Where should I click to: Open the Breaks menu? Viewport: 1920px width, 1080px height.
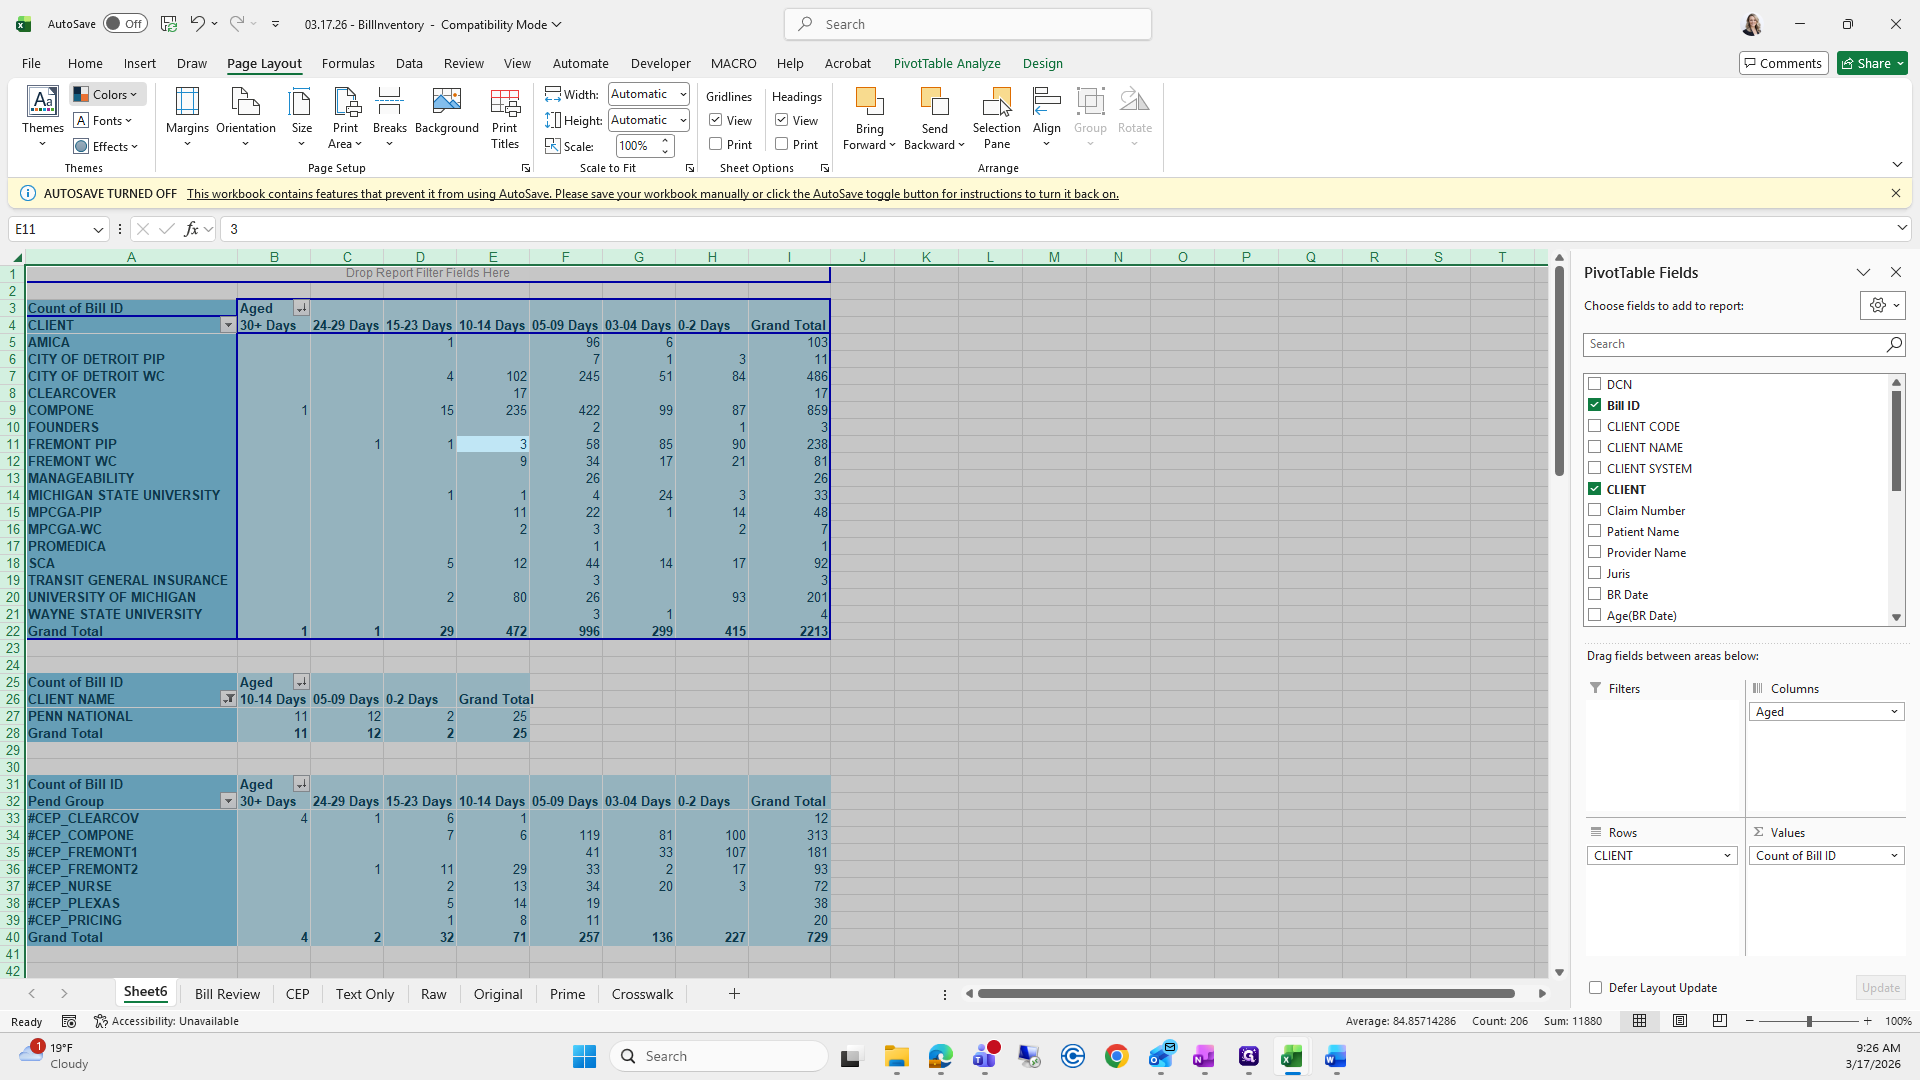(x=389, y=116)
